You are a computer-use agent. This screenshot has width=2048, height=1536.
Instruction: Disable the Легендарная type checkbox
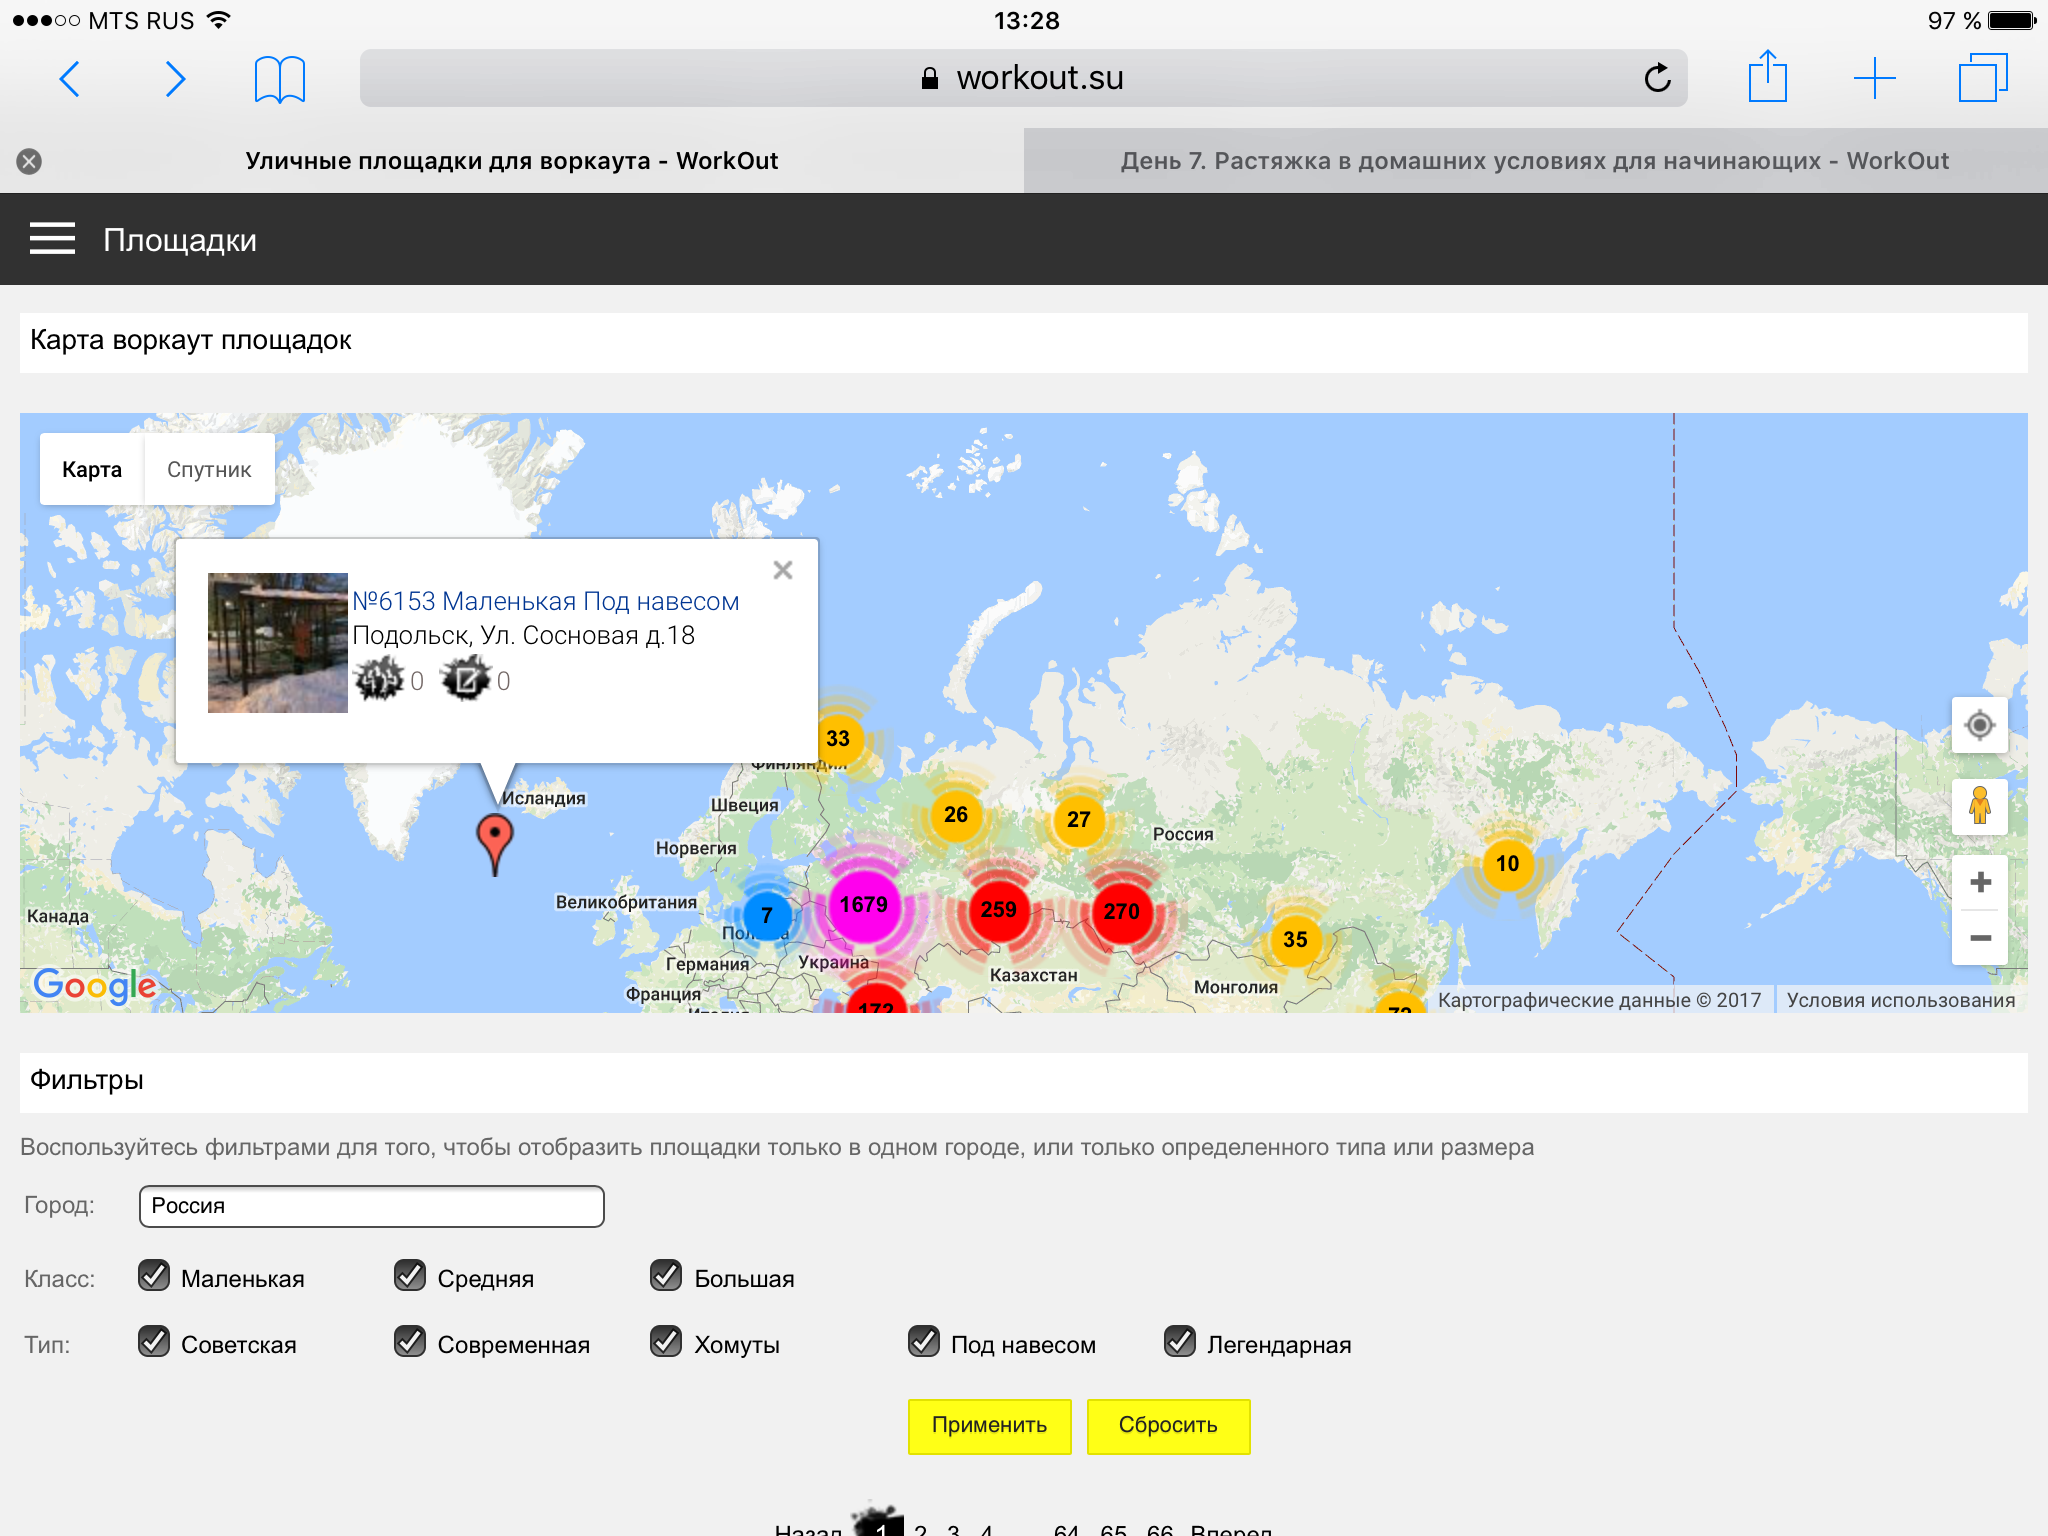(1180, 1342)
